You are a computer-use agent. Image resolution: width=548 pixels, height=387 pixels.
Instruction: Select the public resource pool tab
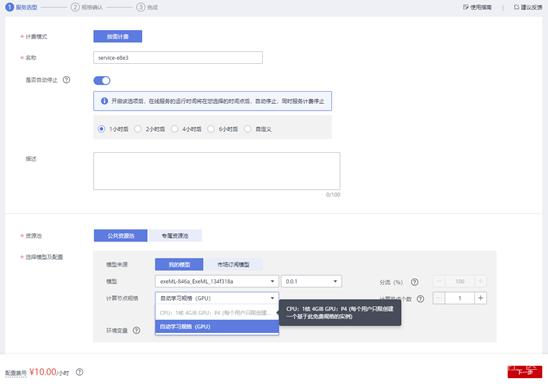coord(121,236)
